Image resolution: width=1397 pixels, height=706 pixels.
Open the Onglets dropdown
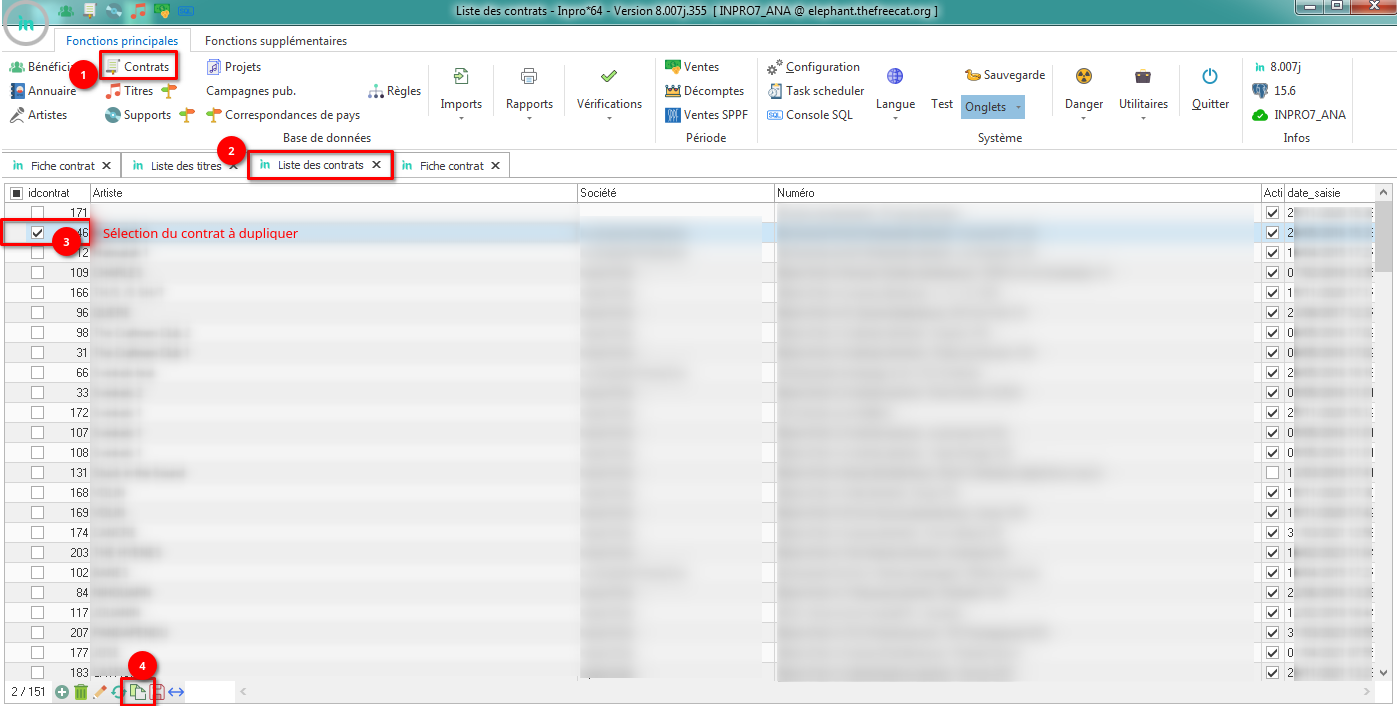click(993, 107)
